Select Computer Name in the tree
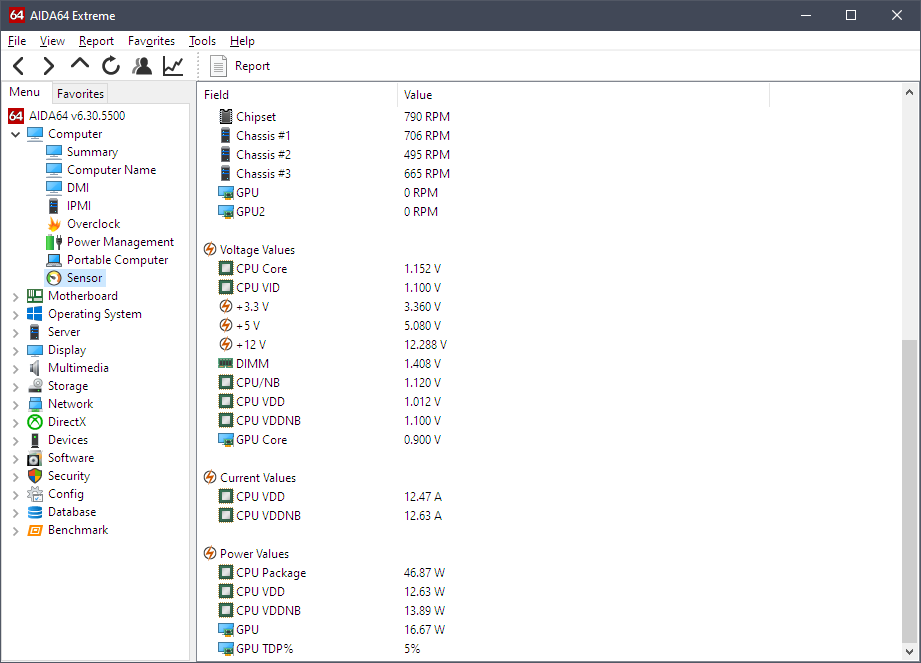Image resolution: width=921 pixels, height=663 pixels. 112,170
